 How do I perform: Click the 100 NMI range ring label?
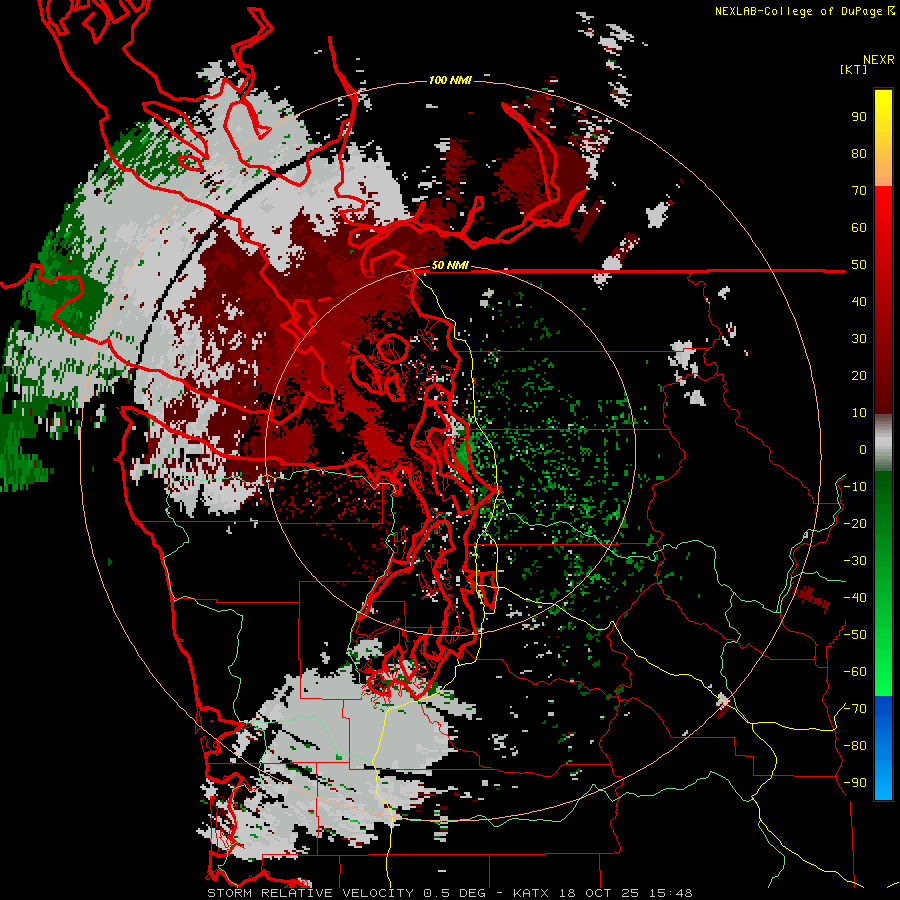[450, 80]
